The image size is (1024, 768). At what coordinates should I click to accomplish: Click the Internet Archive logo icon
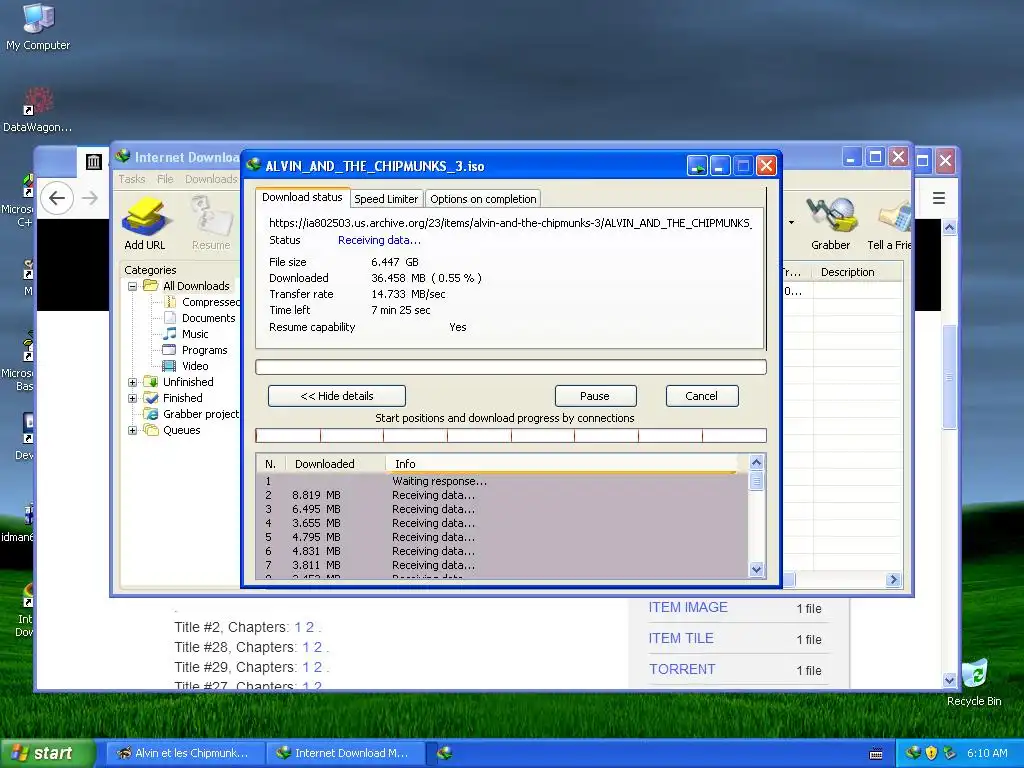click(93, 161)
